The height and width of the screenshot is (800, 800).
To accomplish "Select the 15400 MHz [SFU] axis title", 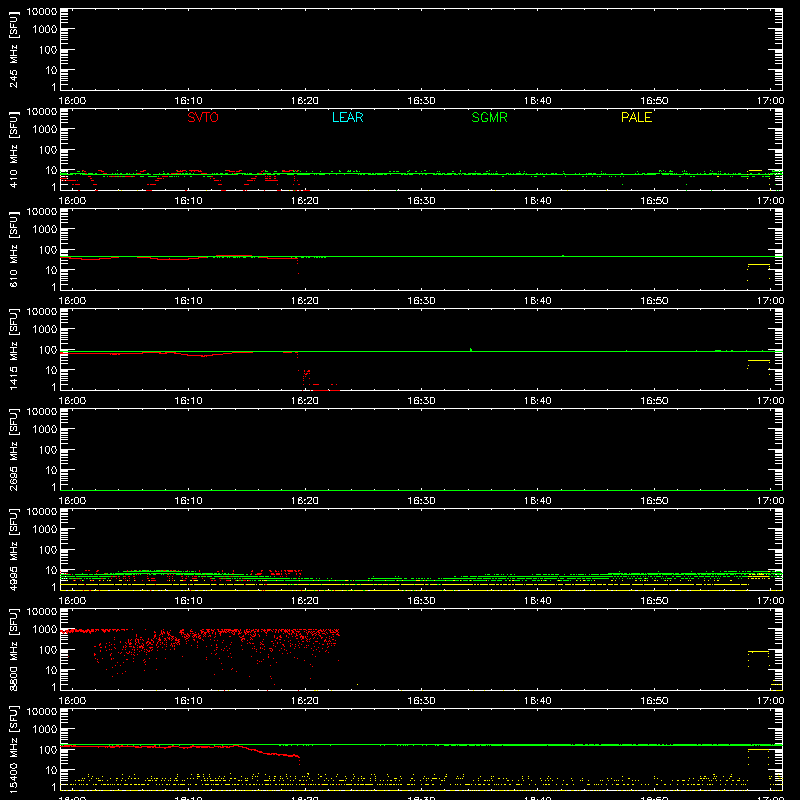I will [x=14, y=749].
